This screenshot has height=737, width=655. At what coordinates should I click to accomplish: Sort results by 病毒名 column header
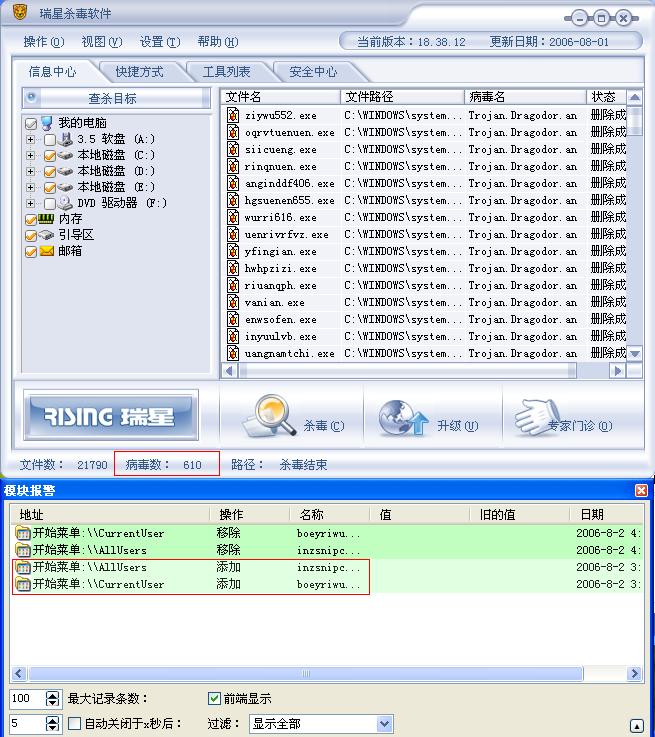click(525, 97)
